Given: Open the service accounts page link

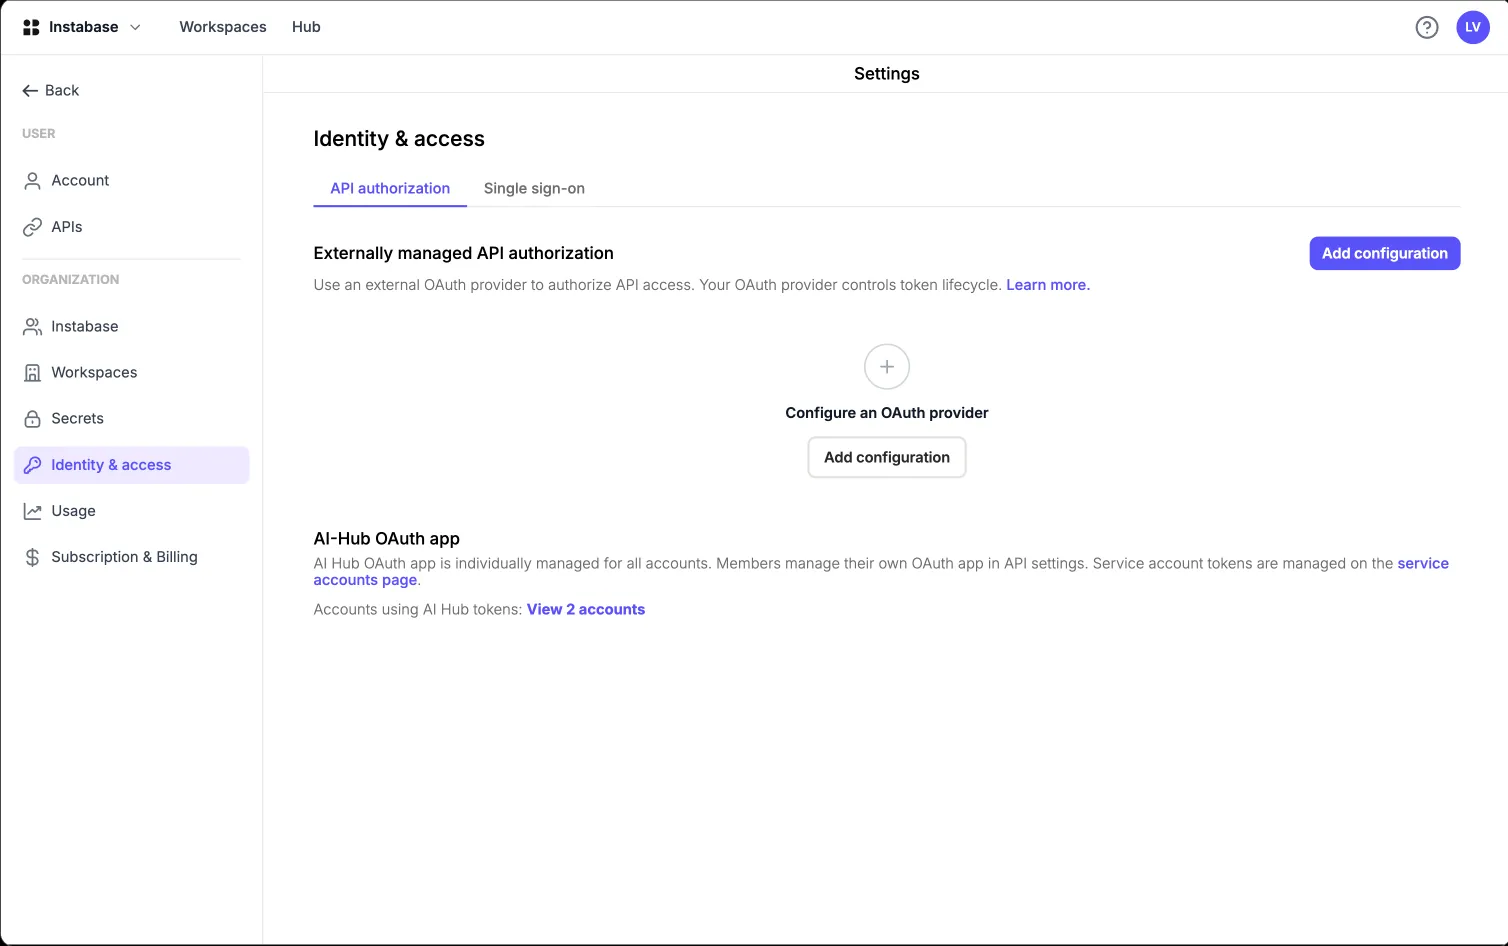Looking at the screenshot, I should [x=881, y=572].
